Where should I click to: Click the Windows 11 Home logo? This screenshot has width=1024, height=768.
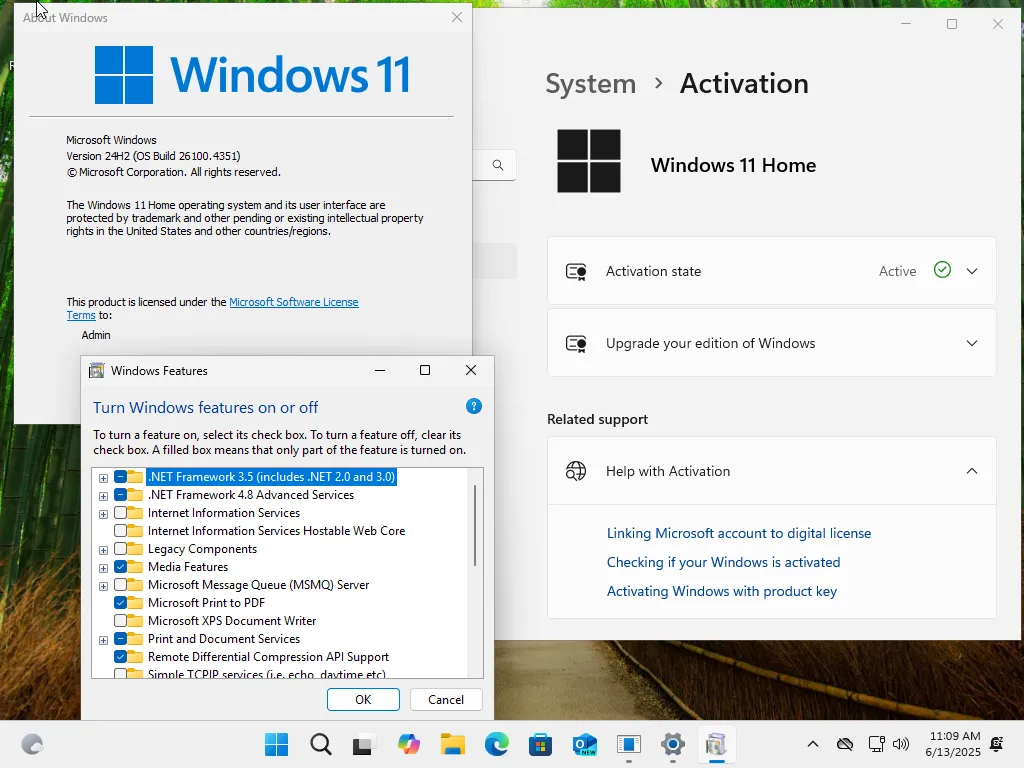click(x=588, y=161)
